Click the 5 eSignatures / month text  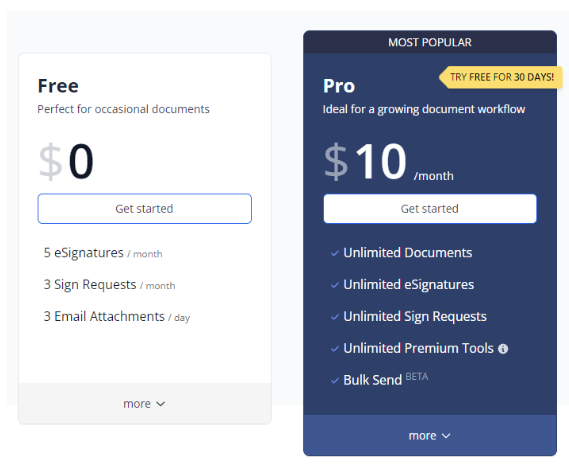(x=103, y=253)
